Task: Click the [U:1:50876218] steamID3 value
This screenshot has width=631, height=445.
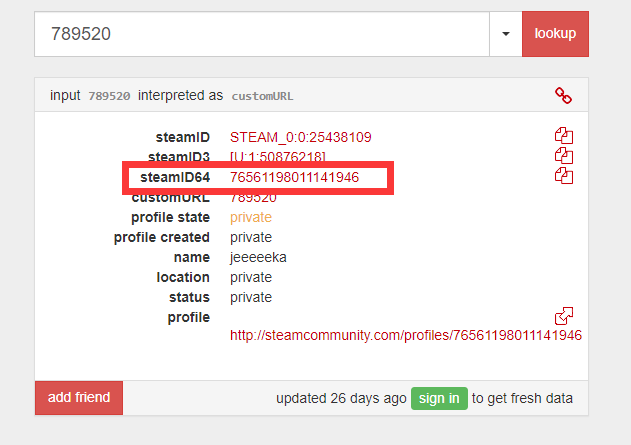Action: pos(278,157)
